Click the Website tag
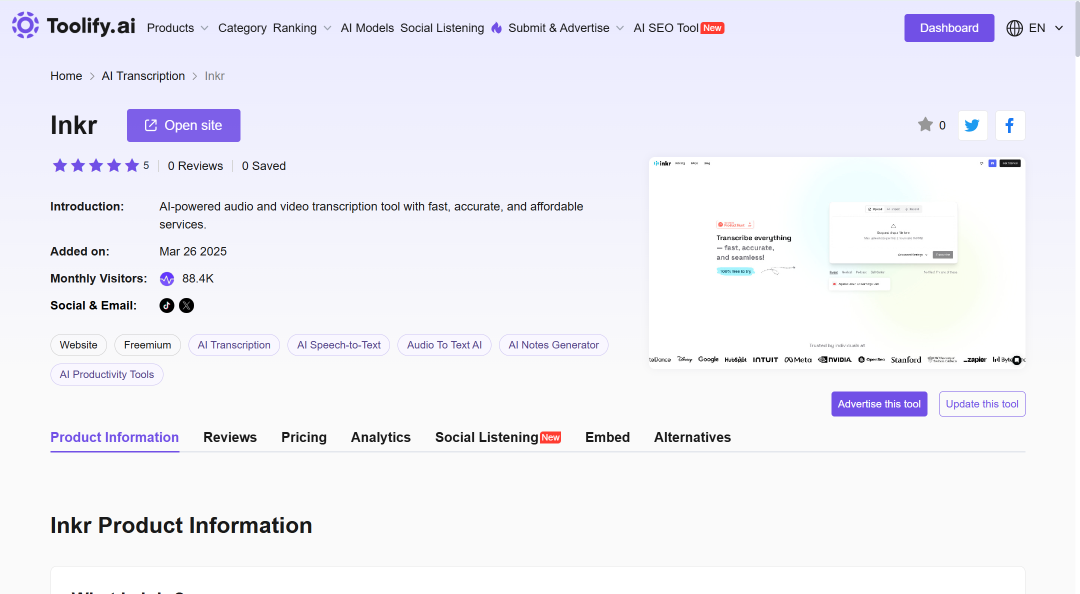This screenshot has width=1080, height=594. point(79,345)
